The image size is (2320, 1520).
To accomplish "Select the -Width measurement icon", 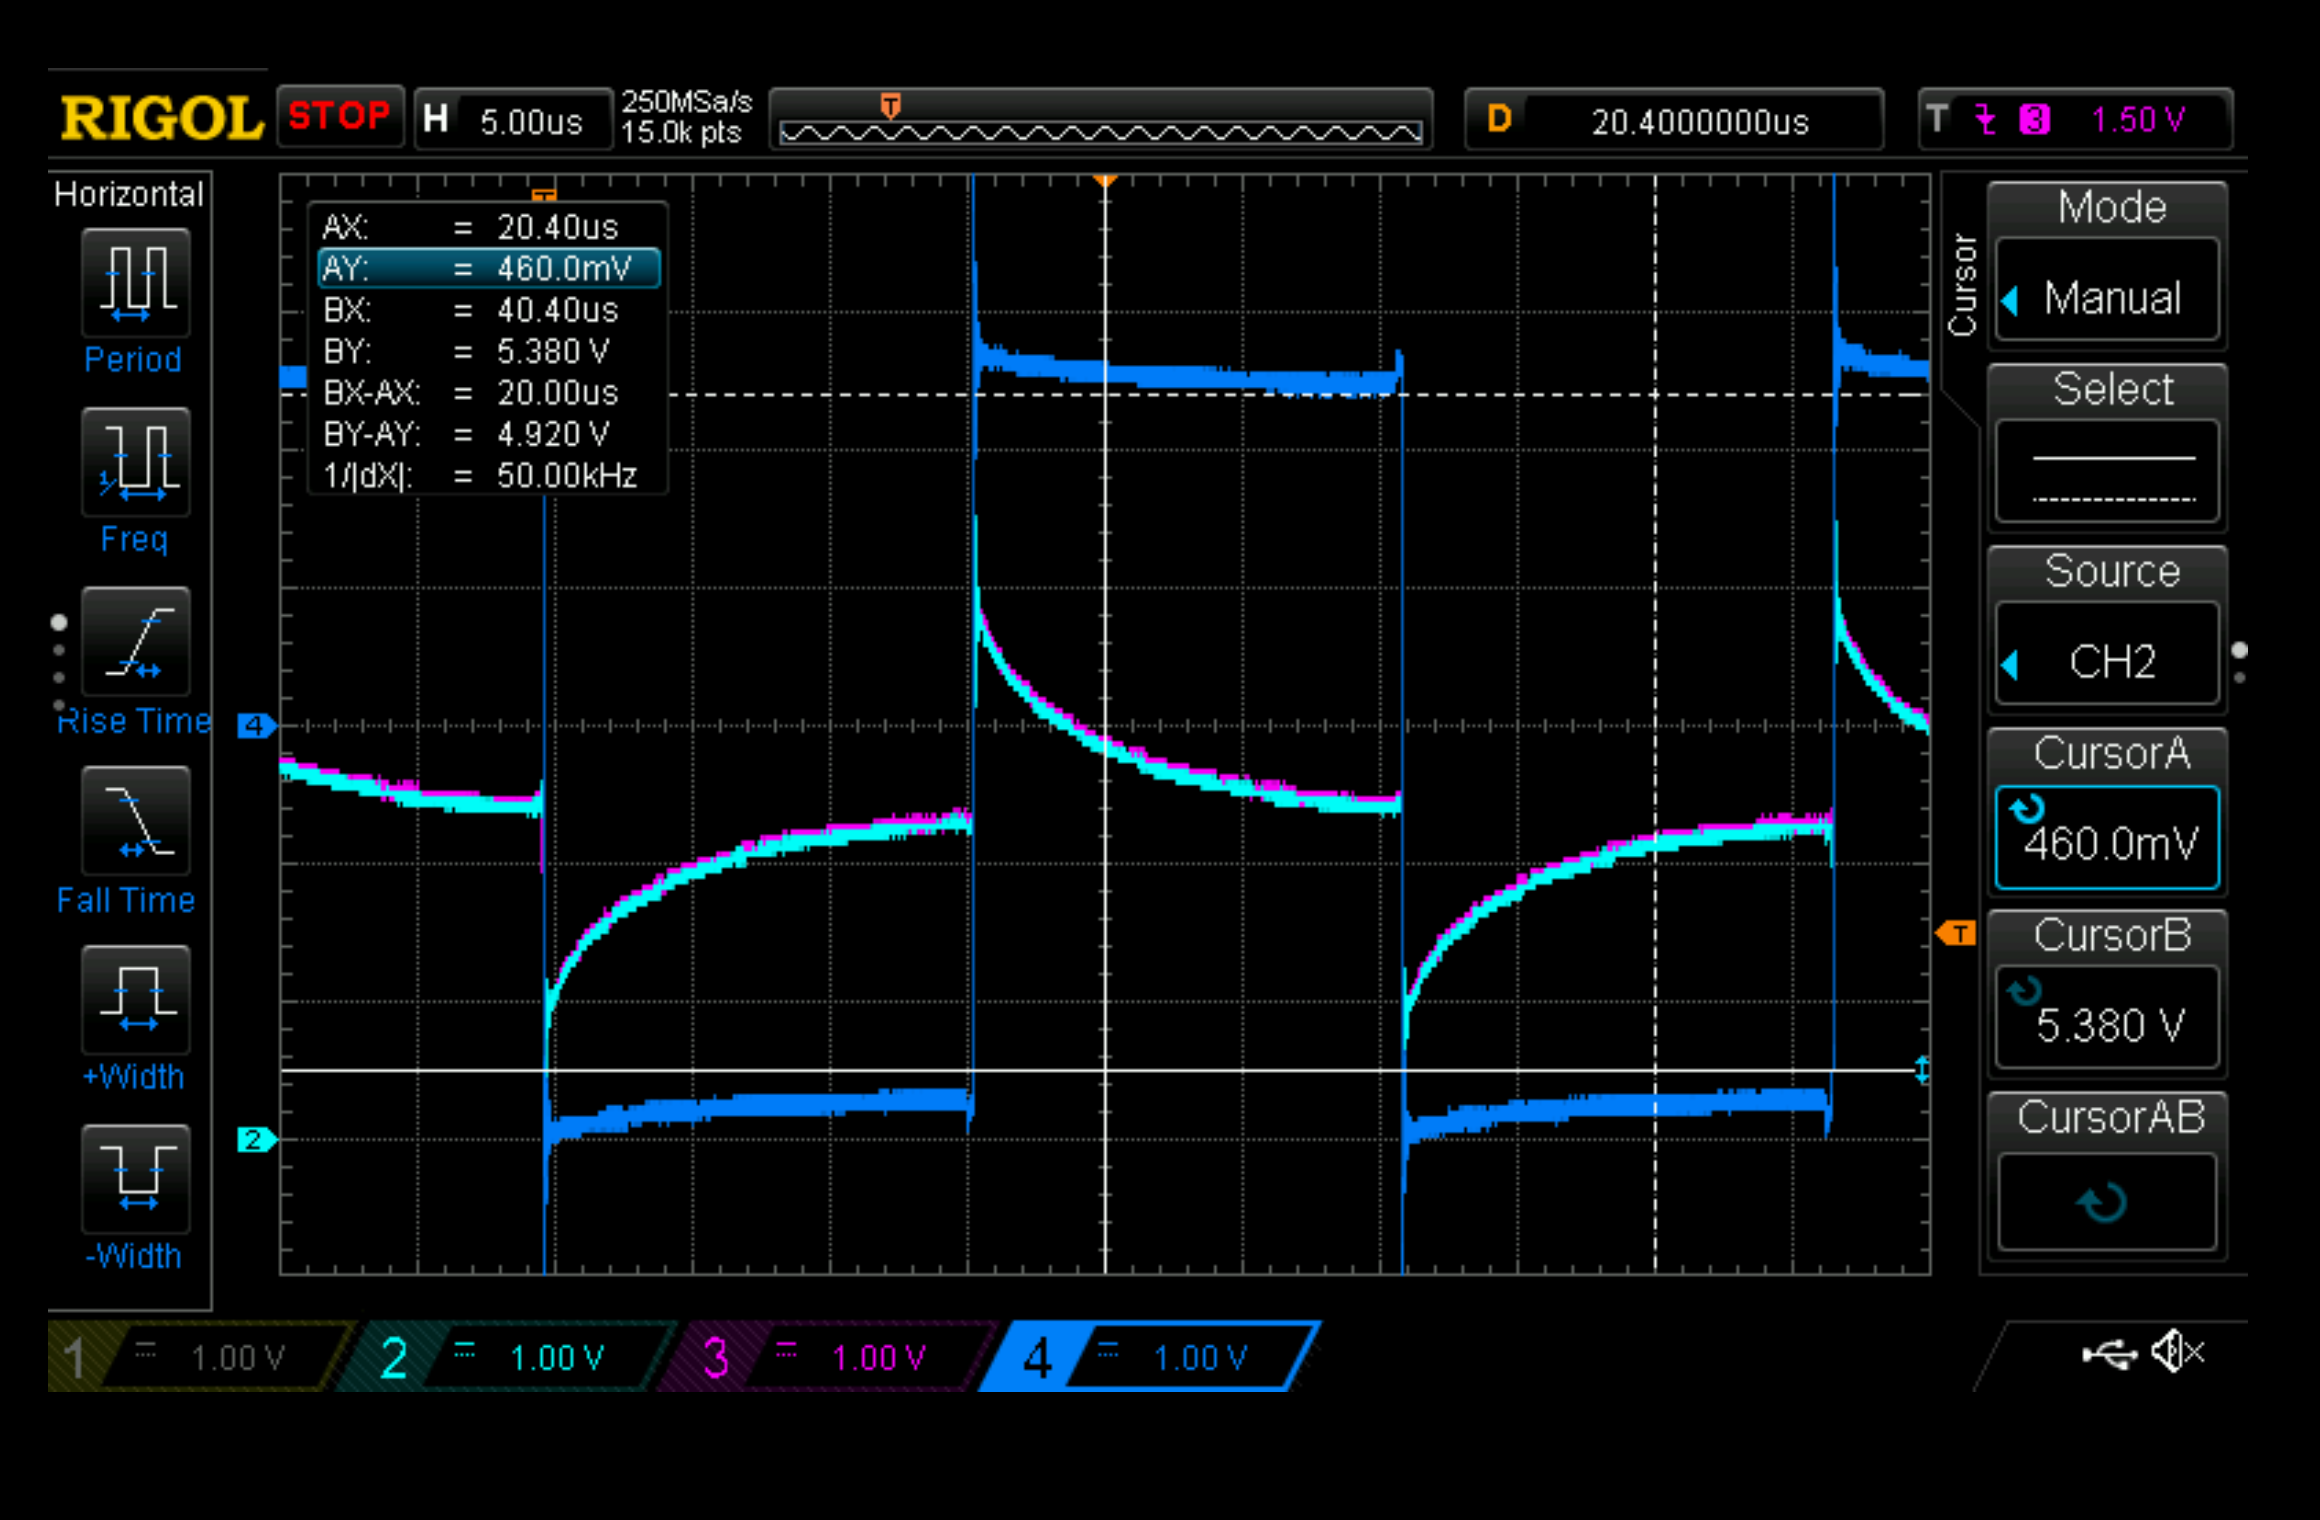I will 136,1178.
